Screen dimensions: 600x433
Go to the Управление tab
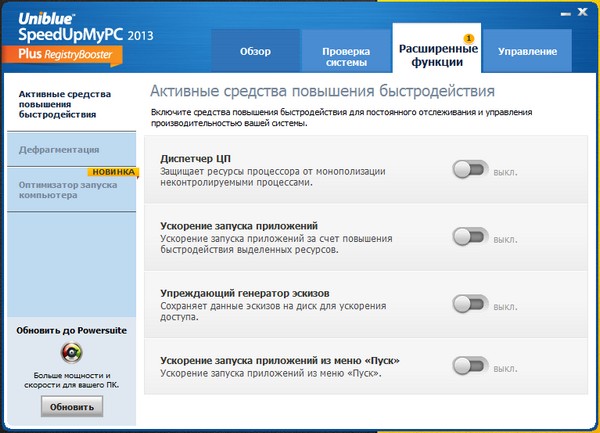[x=528, y=51]
